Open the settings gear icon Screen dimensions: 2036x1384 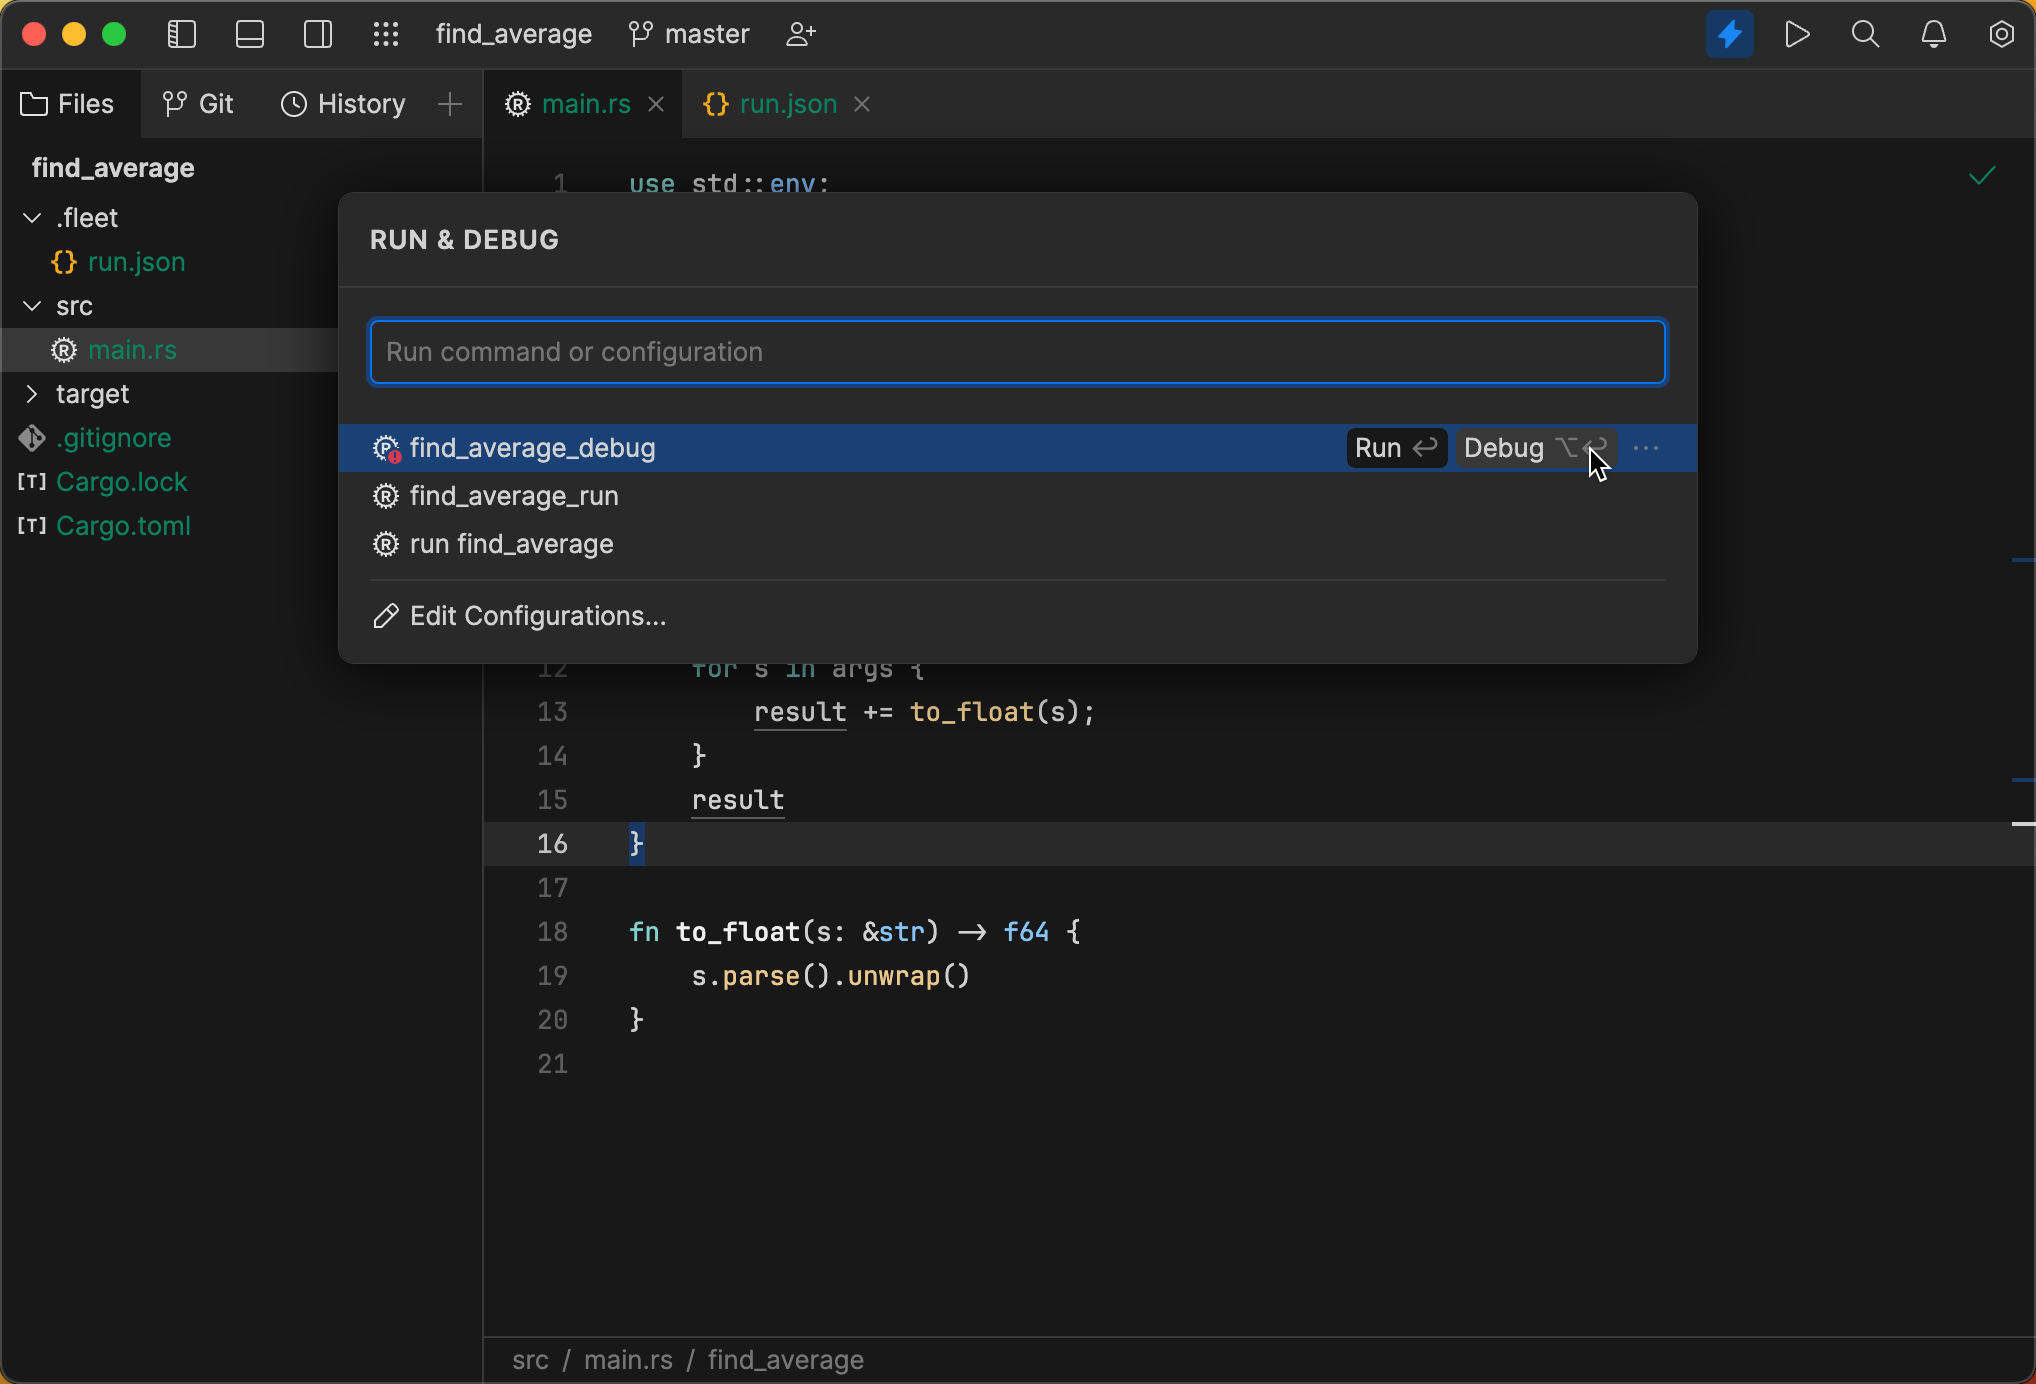[2001, 33]
